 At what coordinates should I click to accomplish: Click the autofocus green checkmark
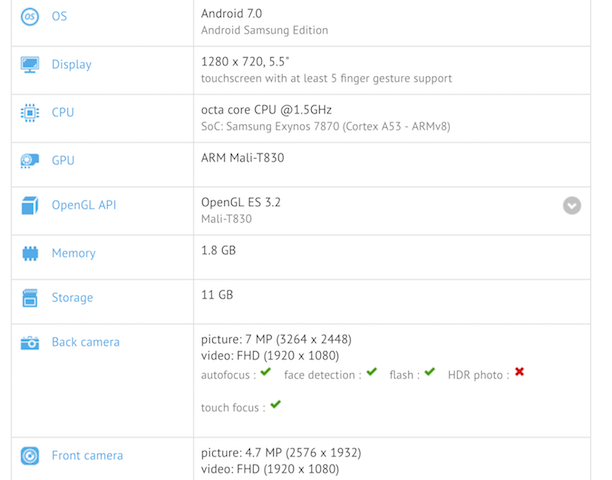click(265, 372)
